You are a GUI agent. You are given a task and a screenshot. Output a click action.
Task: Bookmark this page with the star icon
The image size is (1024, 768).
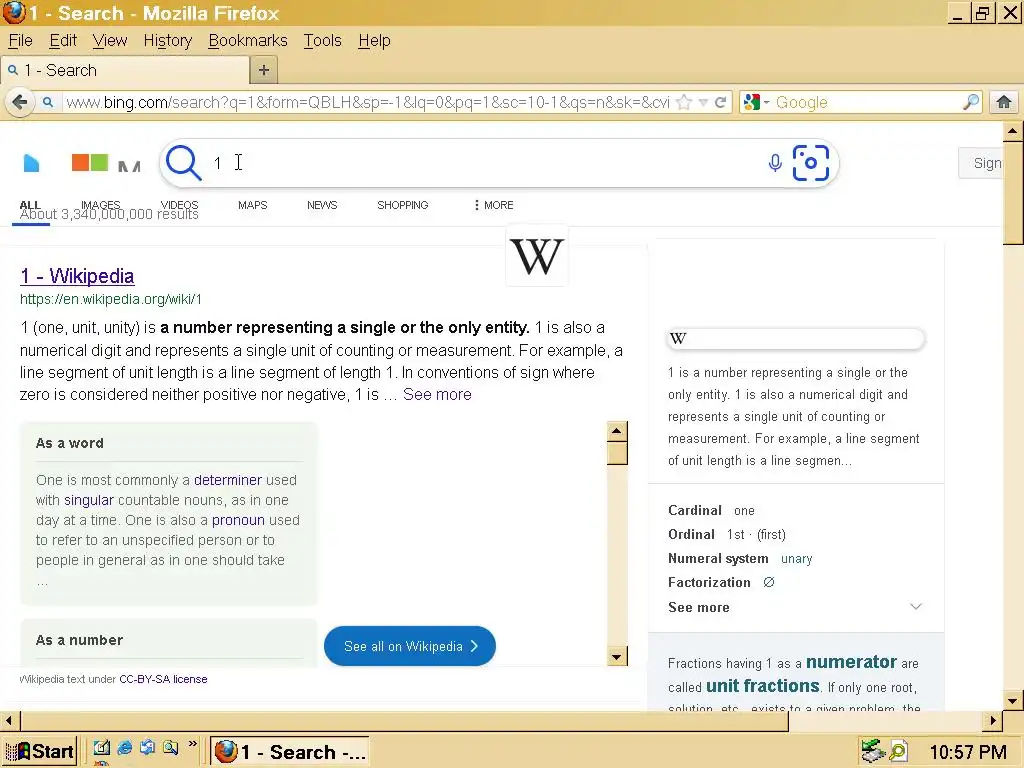click(684, 103)
